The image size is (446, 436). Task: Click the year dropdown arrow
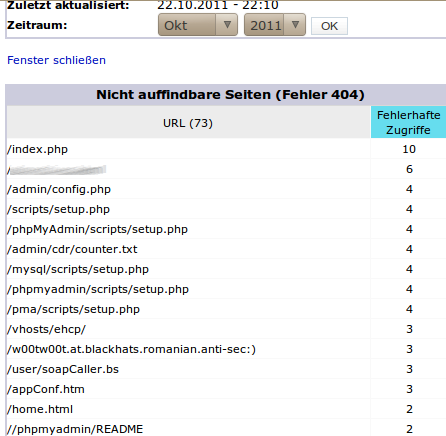click(295, 25)
